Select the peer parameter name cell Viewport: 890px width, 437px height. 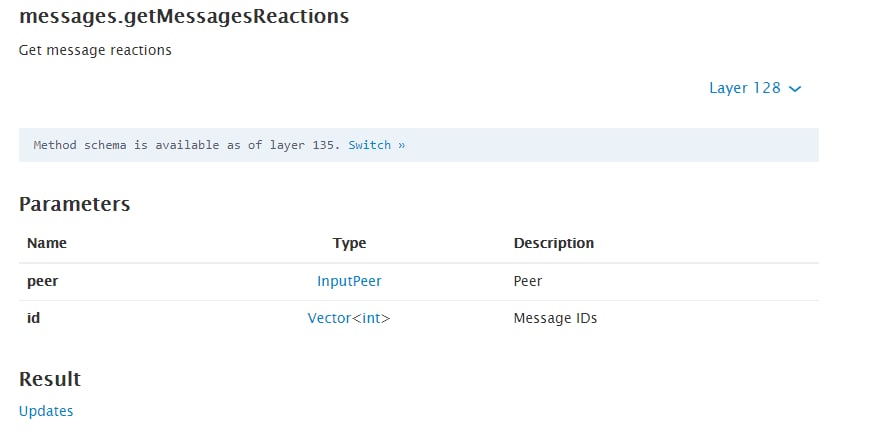[43, 281]
